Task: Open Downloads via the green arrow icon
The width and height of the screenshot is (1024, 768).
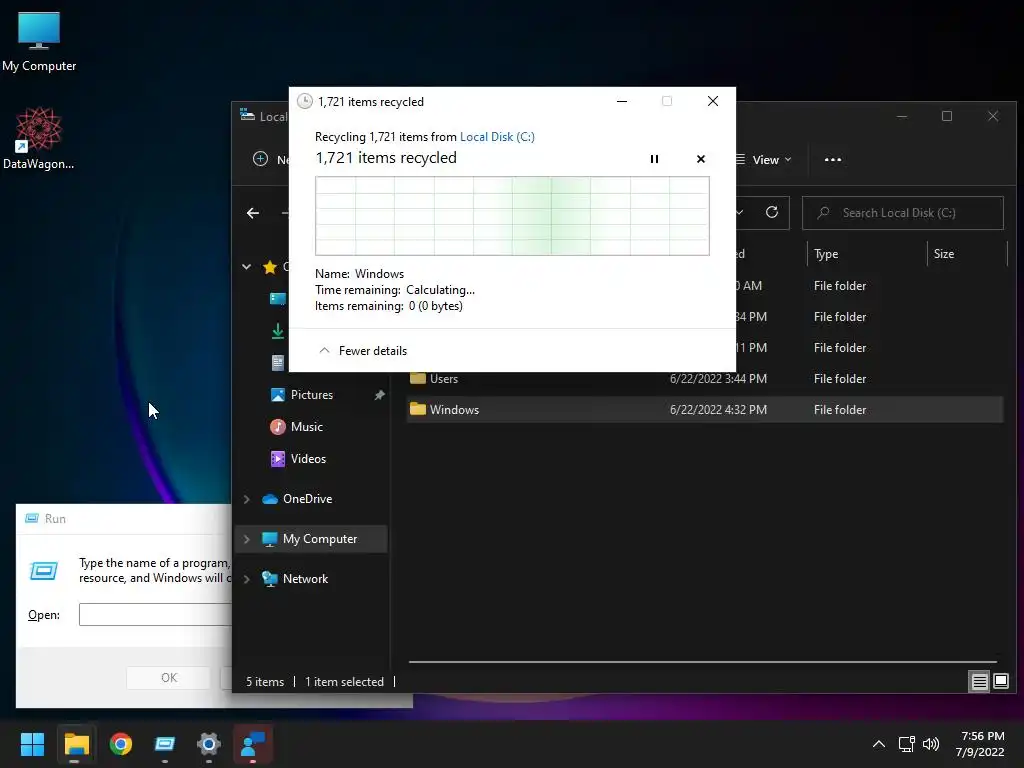Action: 278,331
